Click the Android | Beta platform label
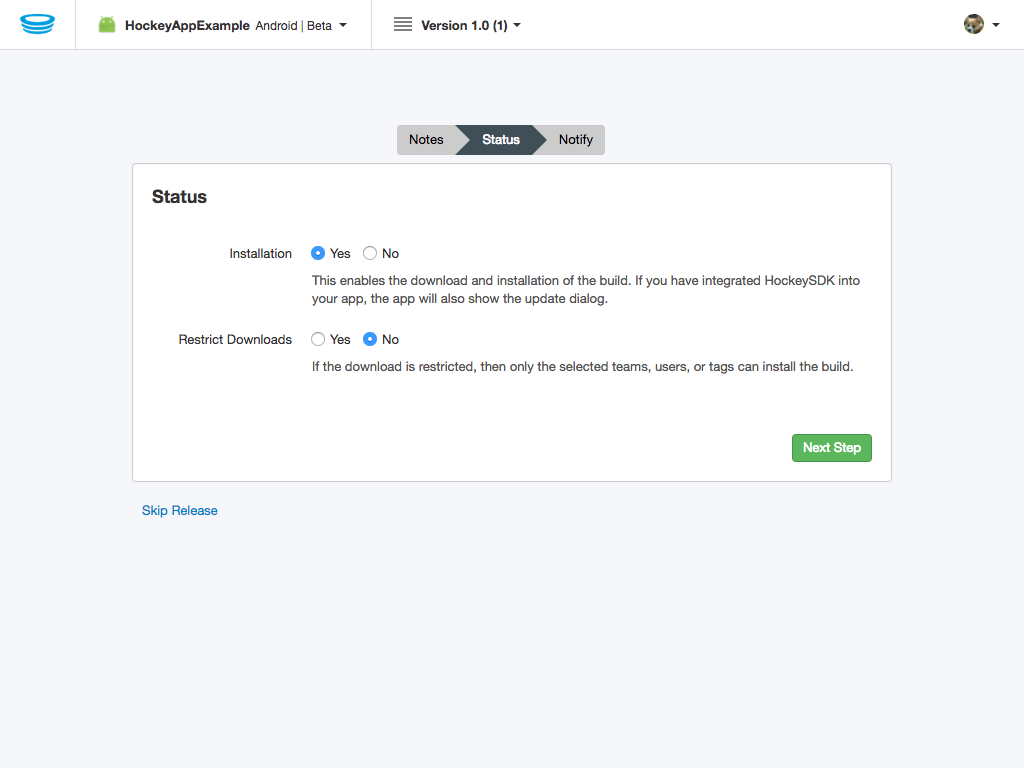This screenshot has width=1024, height=768. pyautogui.click(x=293, y=25)
